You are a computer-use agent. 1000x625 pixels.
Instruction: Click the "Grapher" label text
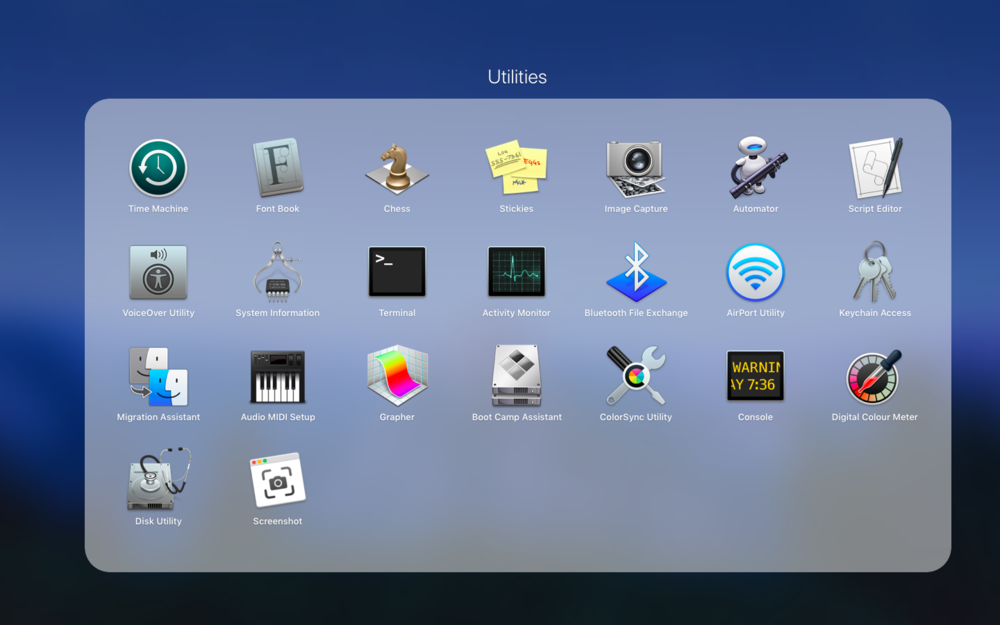[x=397, y=417]
